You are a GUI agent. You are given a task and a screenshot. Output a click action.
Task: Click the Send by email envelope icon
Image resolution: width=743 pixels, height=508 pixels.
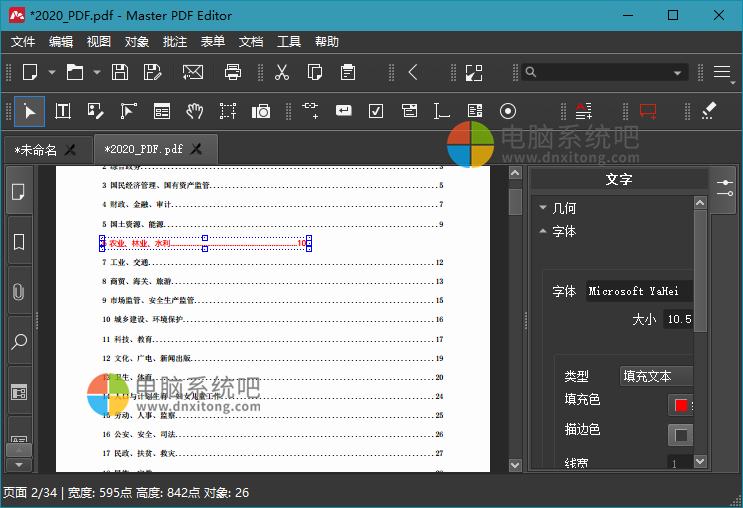click(193, 73)
